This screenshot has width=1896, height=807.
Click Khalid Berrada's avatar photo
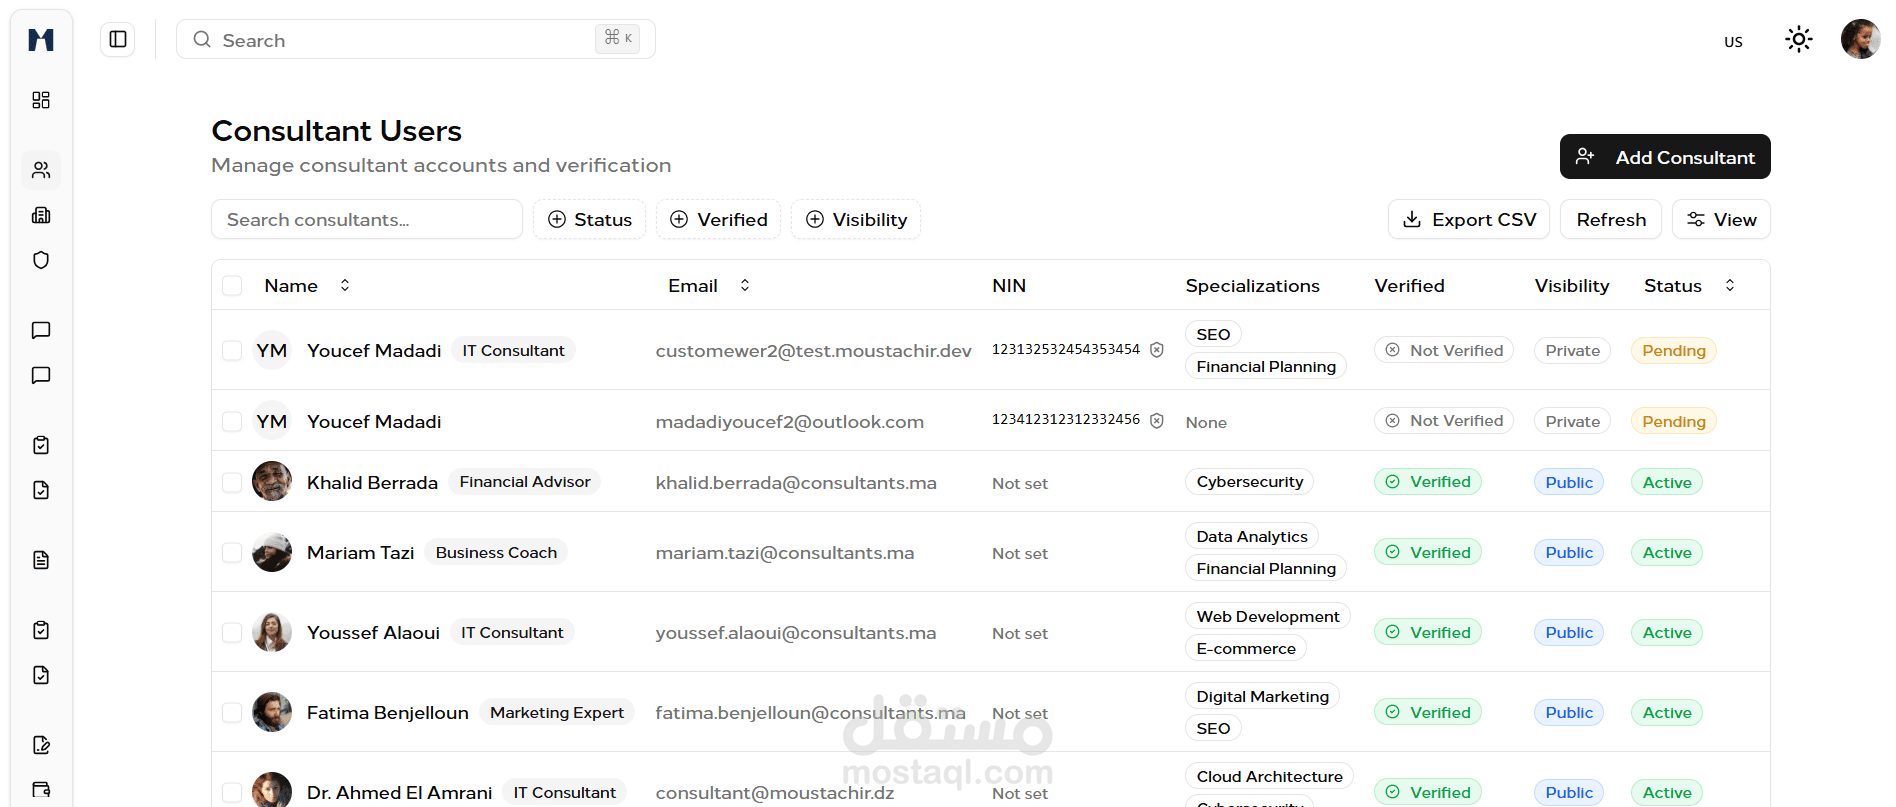272,481
